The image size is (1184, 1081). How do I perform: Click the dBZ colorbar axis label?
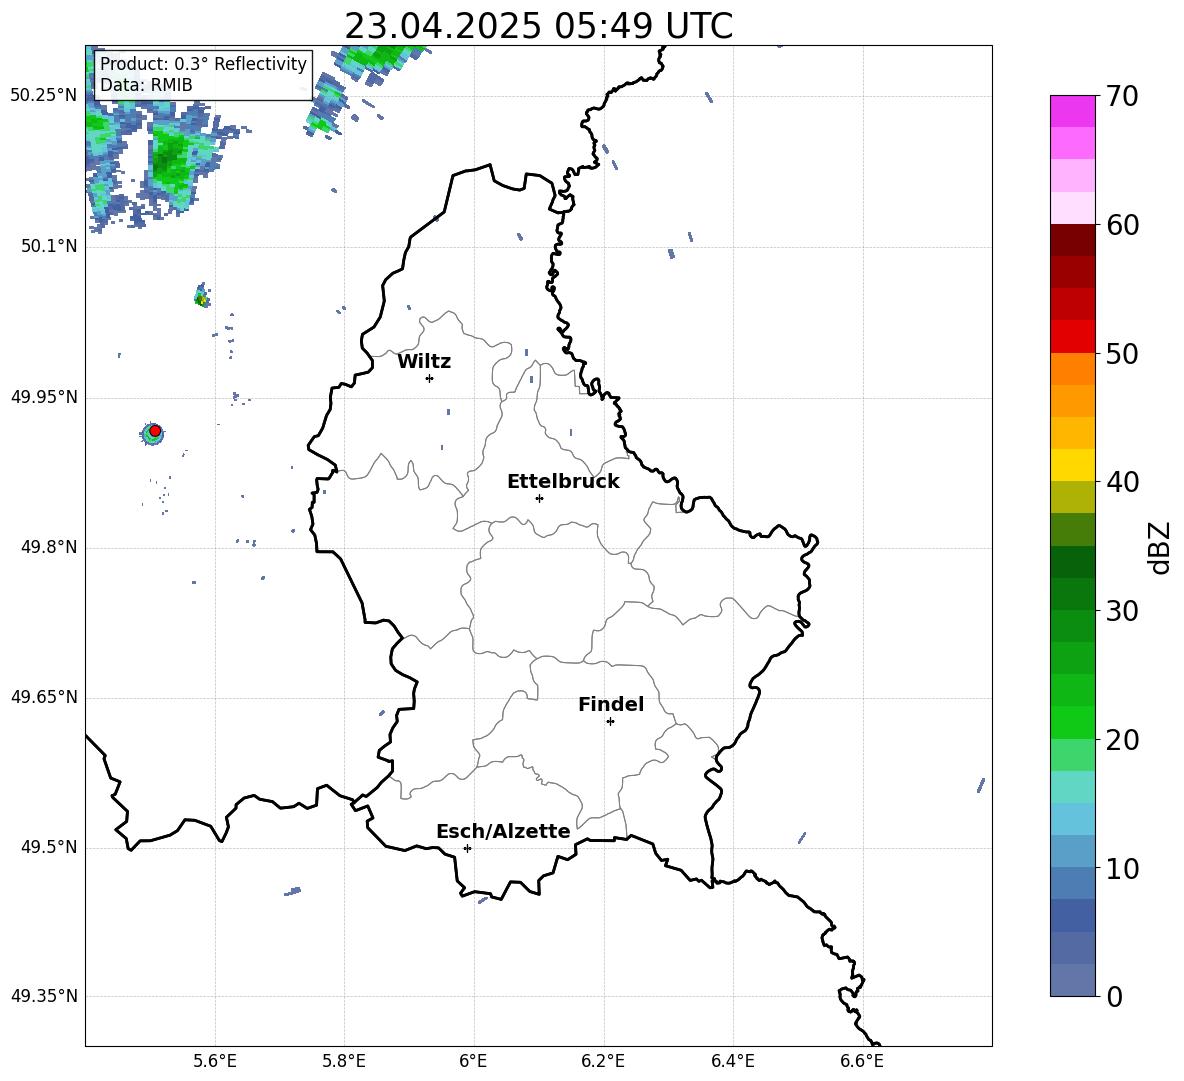click(1161, 547)
